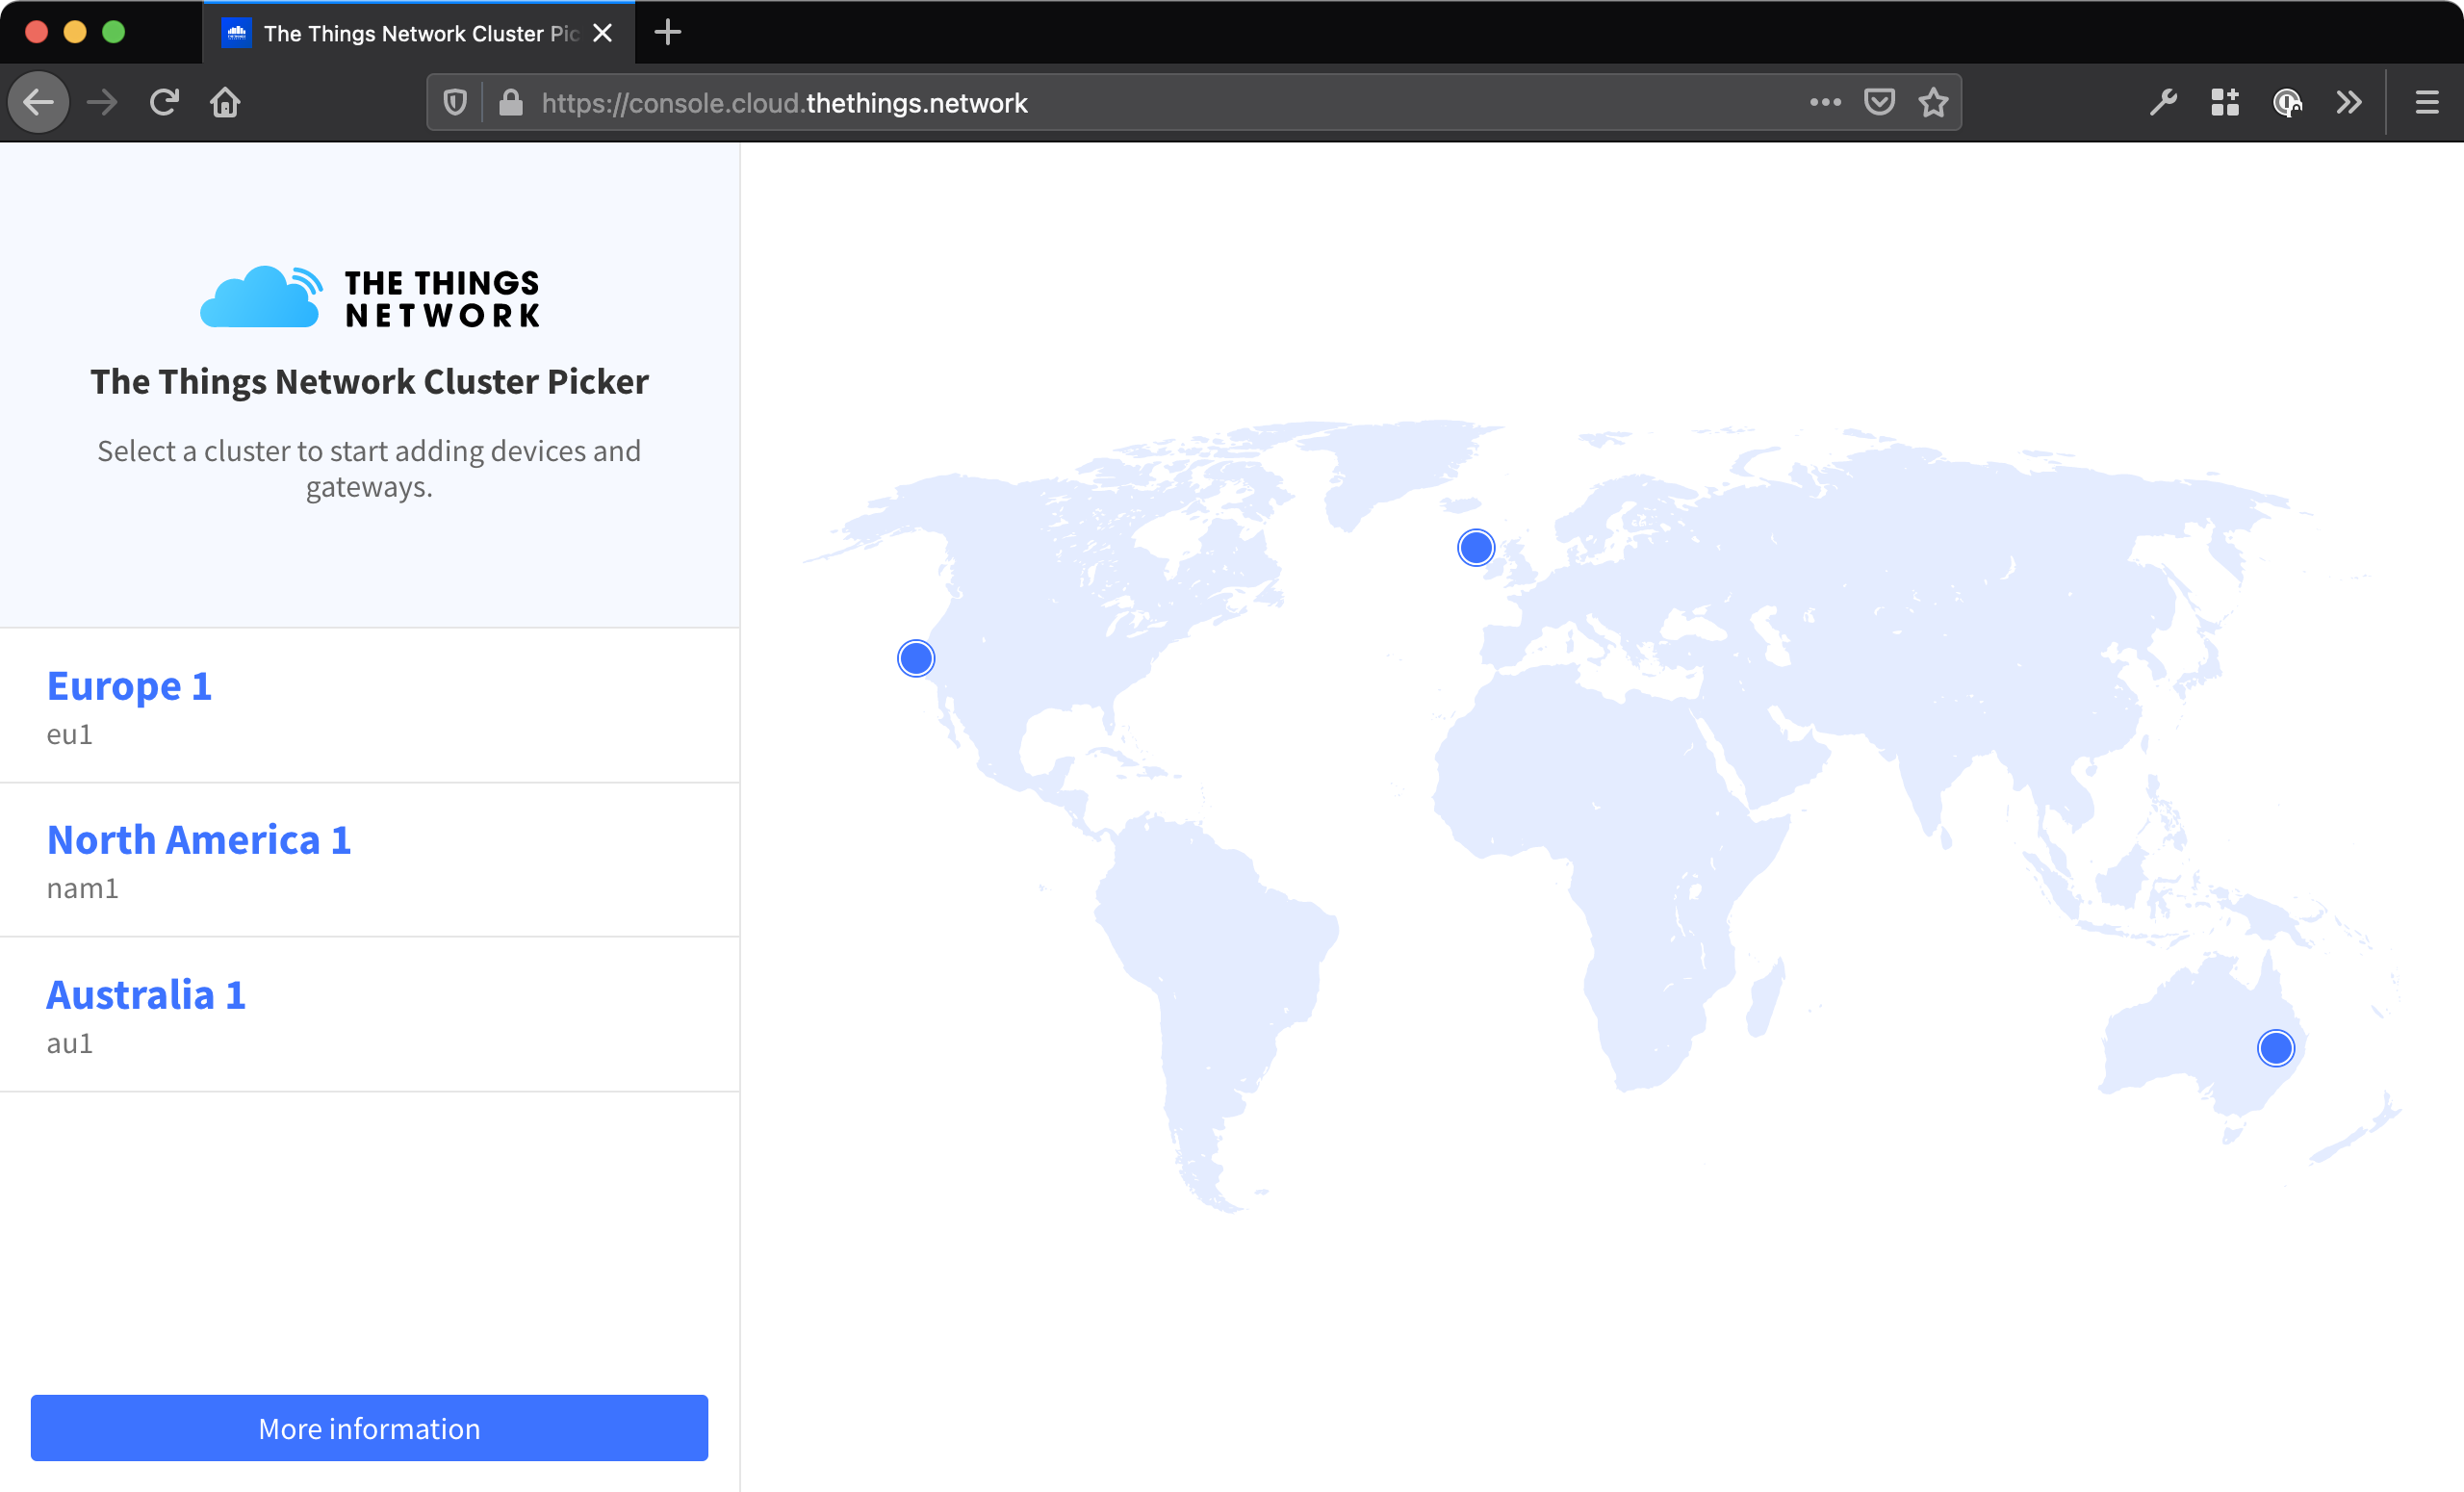Click the browser bookmark star icon
This screenshot has height=1492, width=2464.
coord(1933,102)
